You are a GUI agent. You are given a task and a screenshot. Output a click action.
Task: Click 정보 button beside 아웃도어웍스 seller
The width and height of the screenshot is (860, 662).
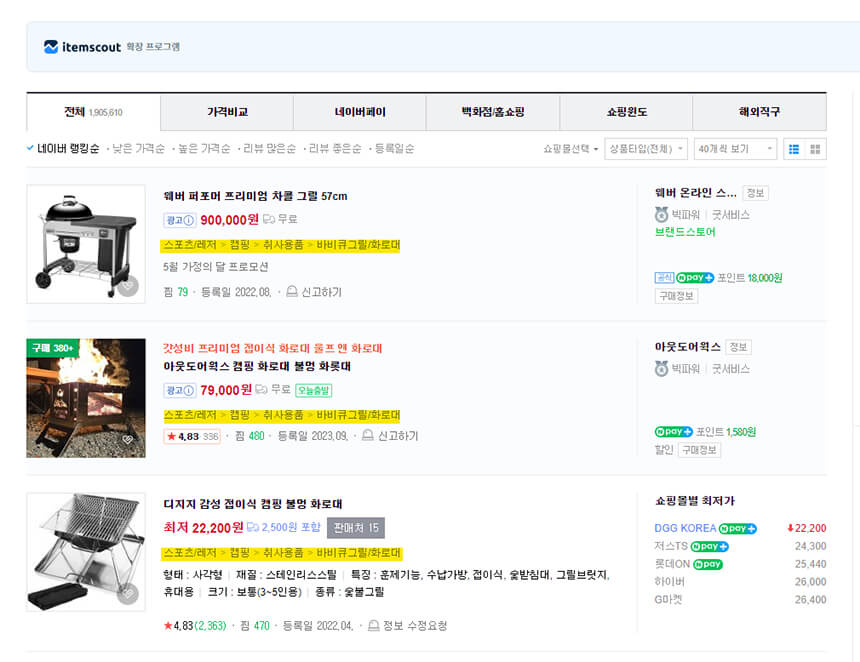[x=738, y=347]
